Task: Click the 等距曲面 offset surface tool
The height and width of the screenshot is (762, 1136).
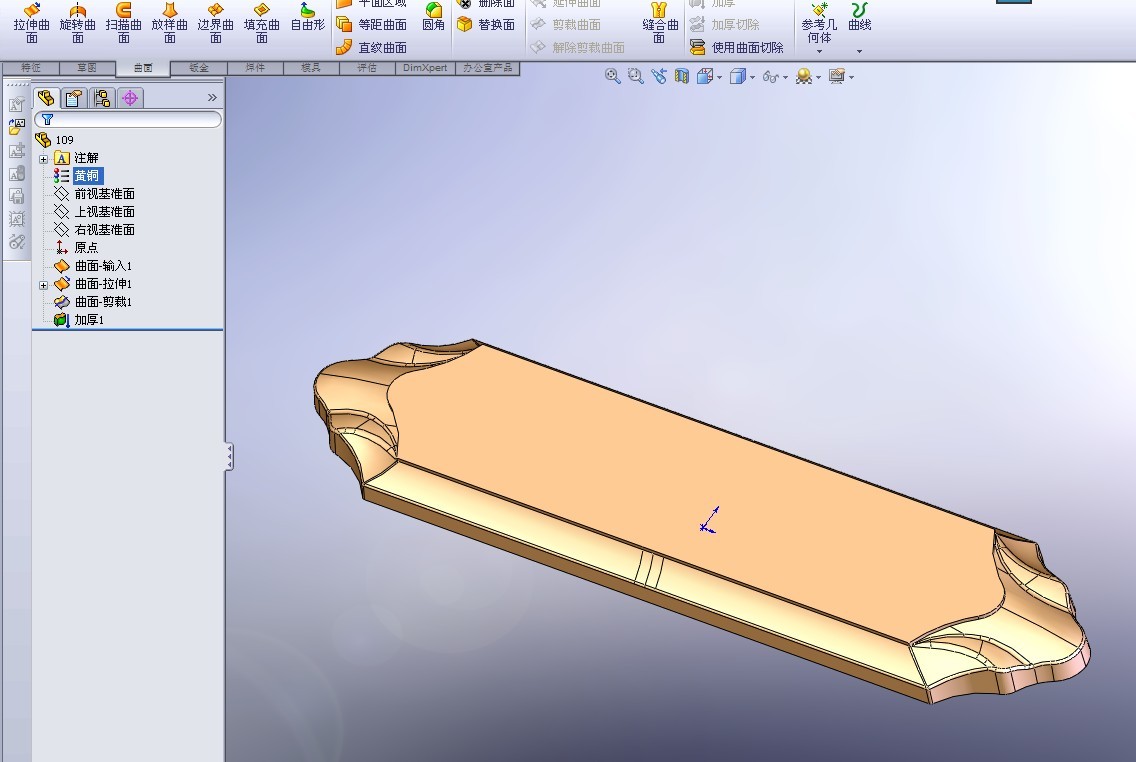Action: [x=372, y=25]
